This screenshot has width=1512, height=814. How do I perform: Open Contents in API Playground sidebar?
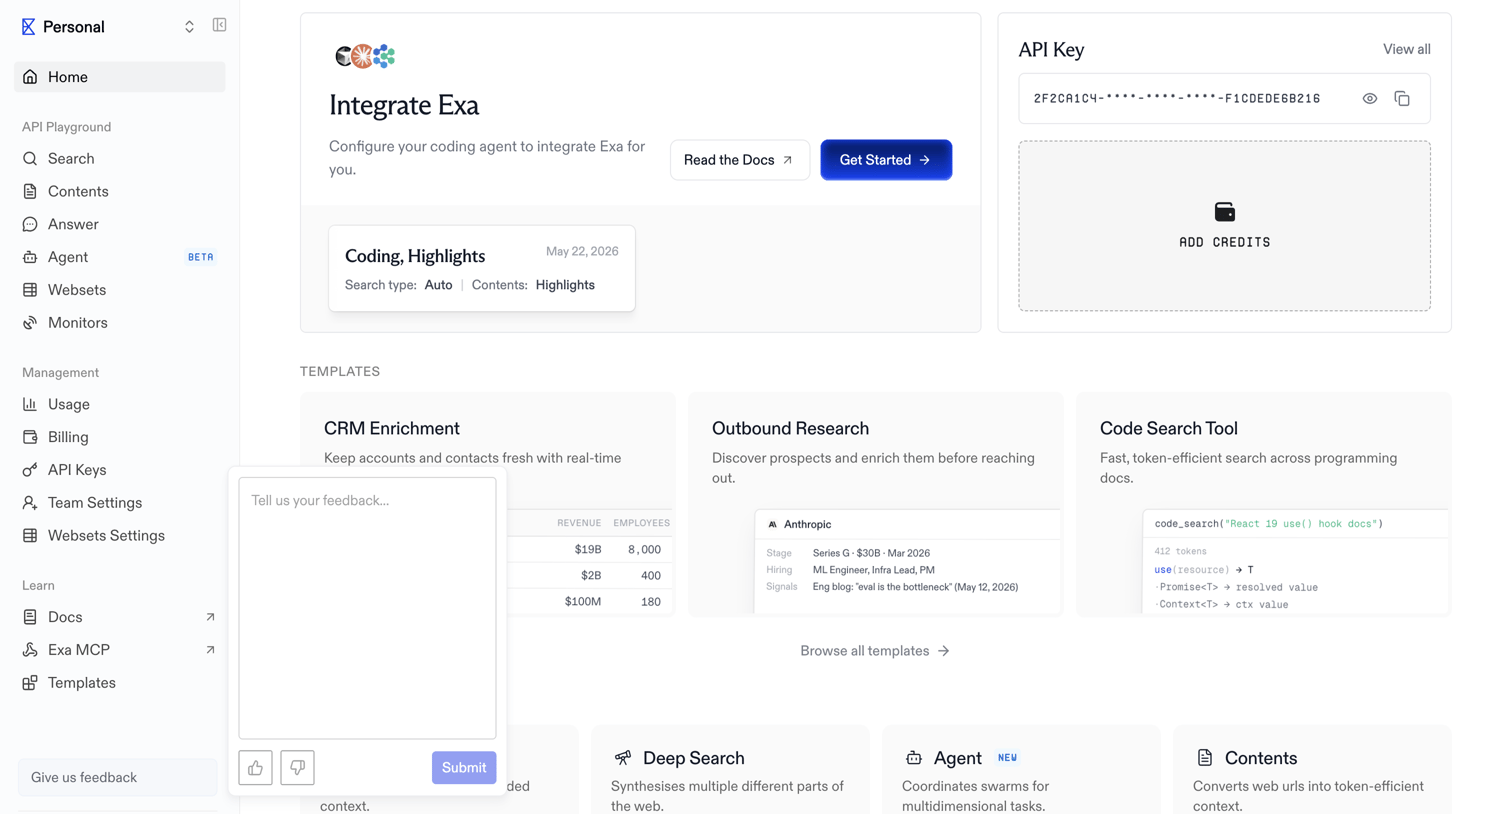pyautogui.click(x=119, y=192)
